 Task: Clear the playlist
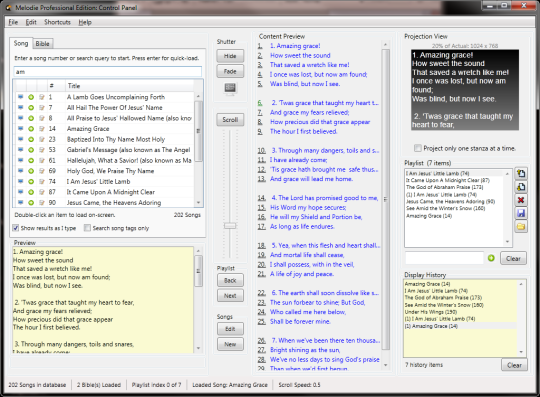tap(513, 258)
